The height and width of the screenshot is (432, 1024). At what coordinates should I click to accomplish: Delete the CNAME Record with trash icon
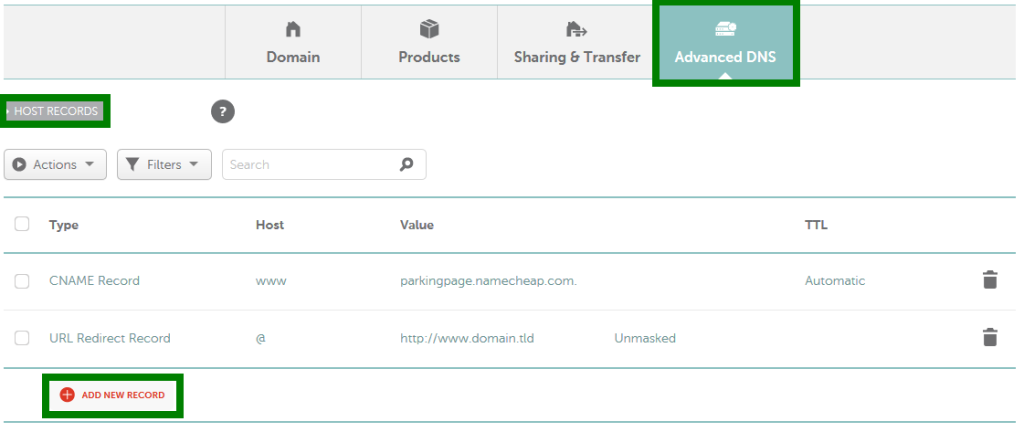click(989, 280)
